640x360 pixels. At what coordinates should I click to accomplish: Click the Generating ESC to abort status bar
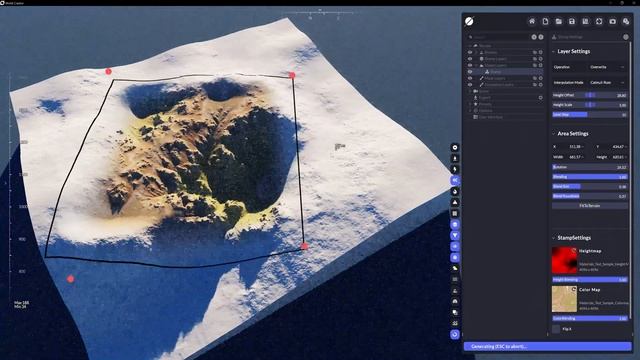(x=547, y=347)
